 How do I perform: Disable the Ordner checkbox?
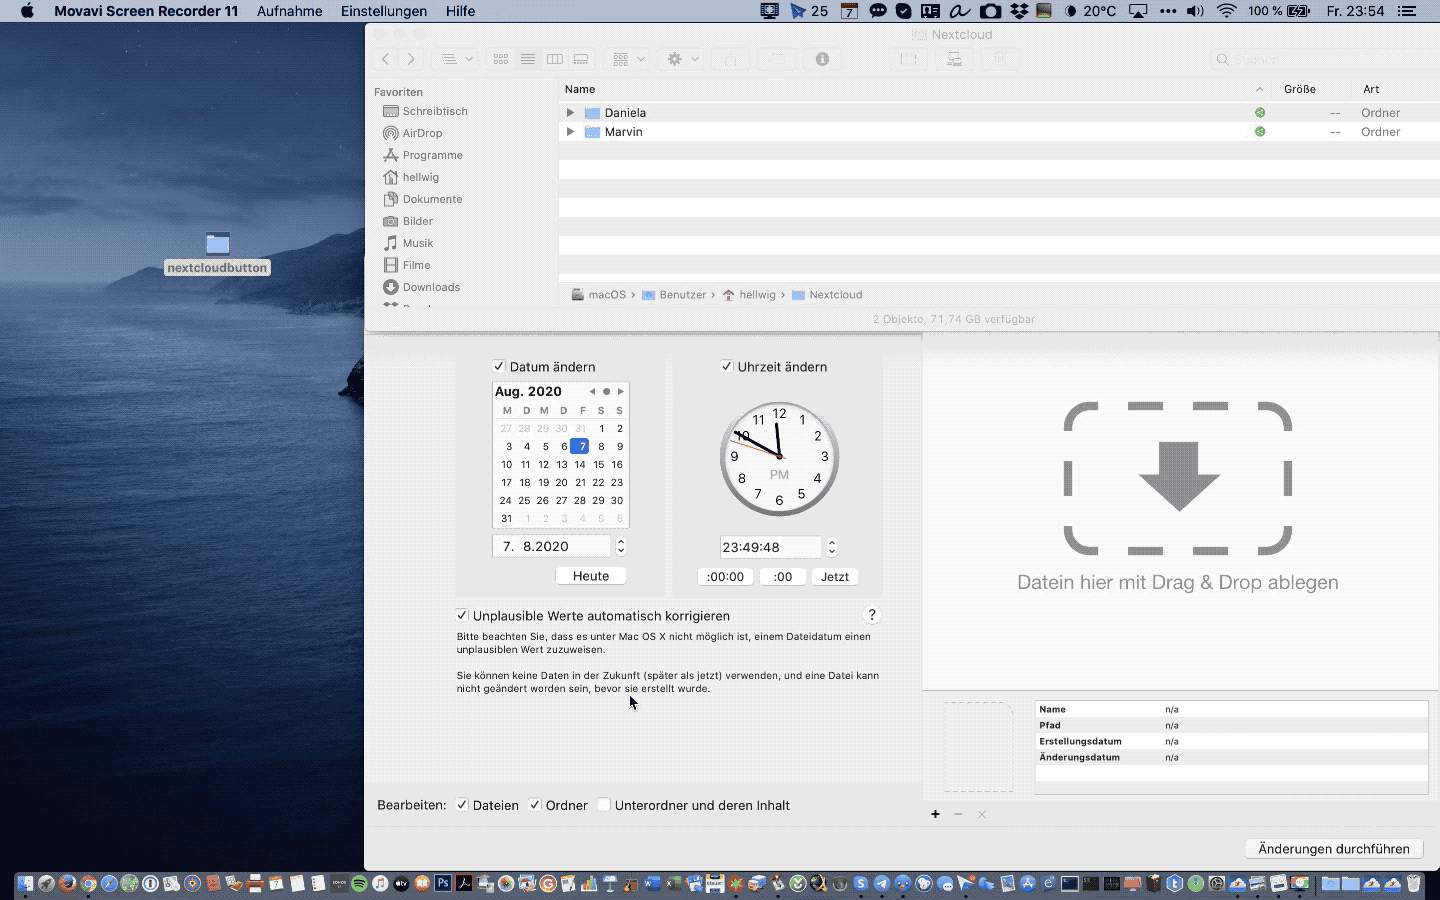pyautogui.click(x=536, y=805)
